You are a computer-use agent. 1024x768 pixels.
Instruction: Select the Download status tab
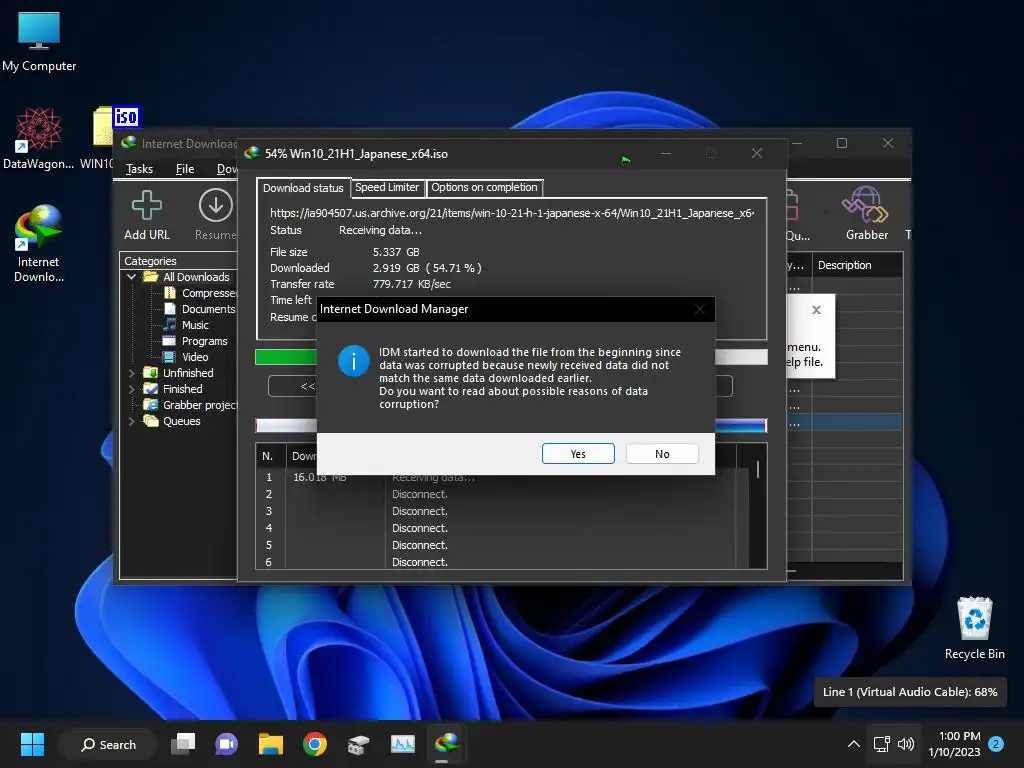coord(303,188)
